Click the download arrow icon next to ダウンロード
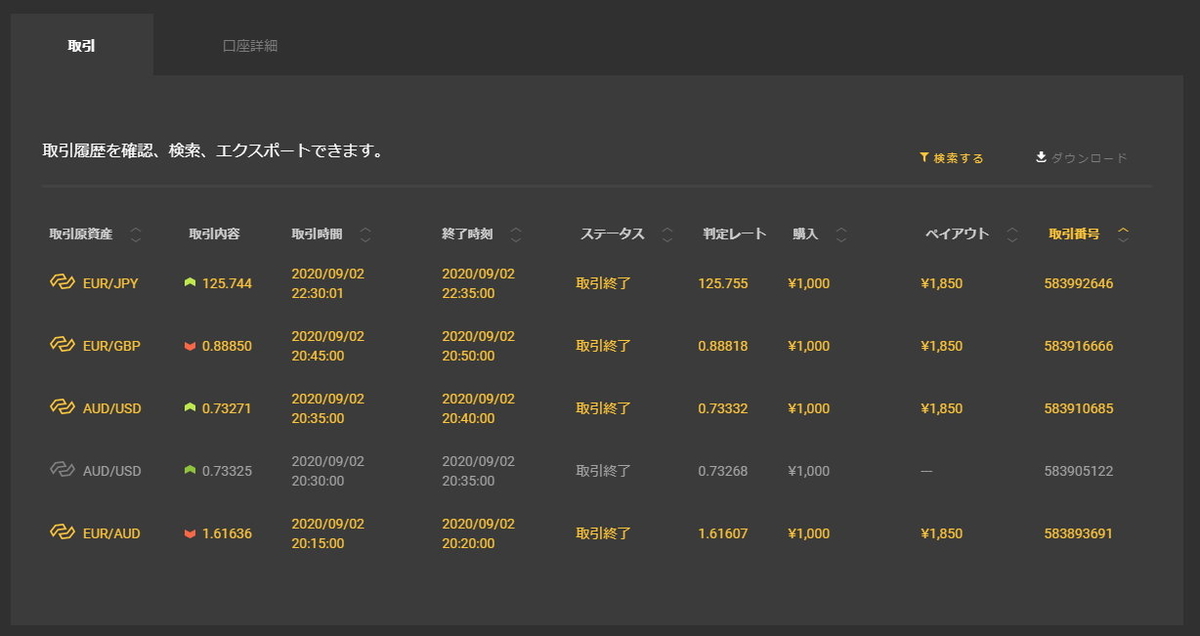Screen dimensions: 1200x636 [x=1041, y=157]
